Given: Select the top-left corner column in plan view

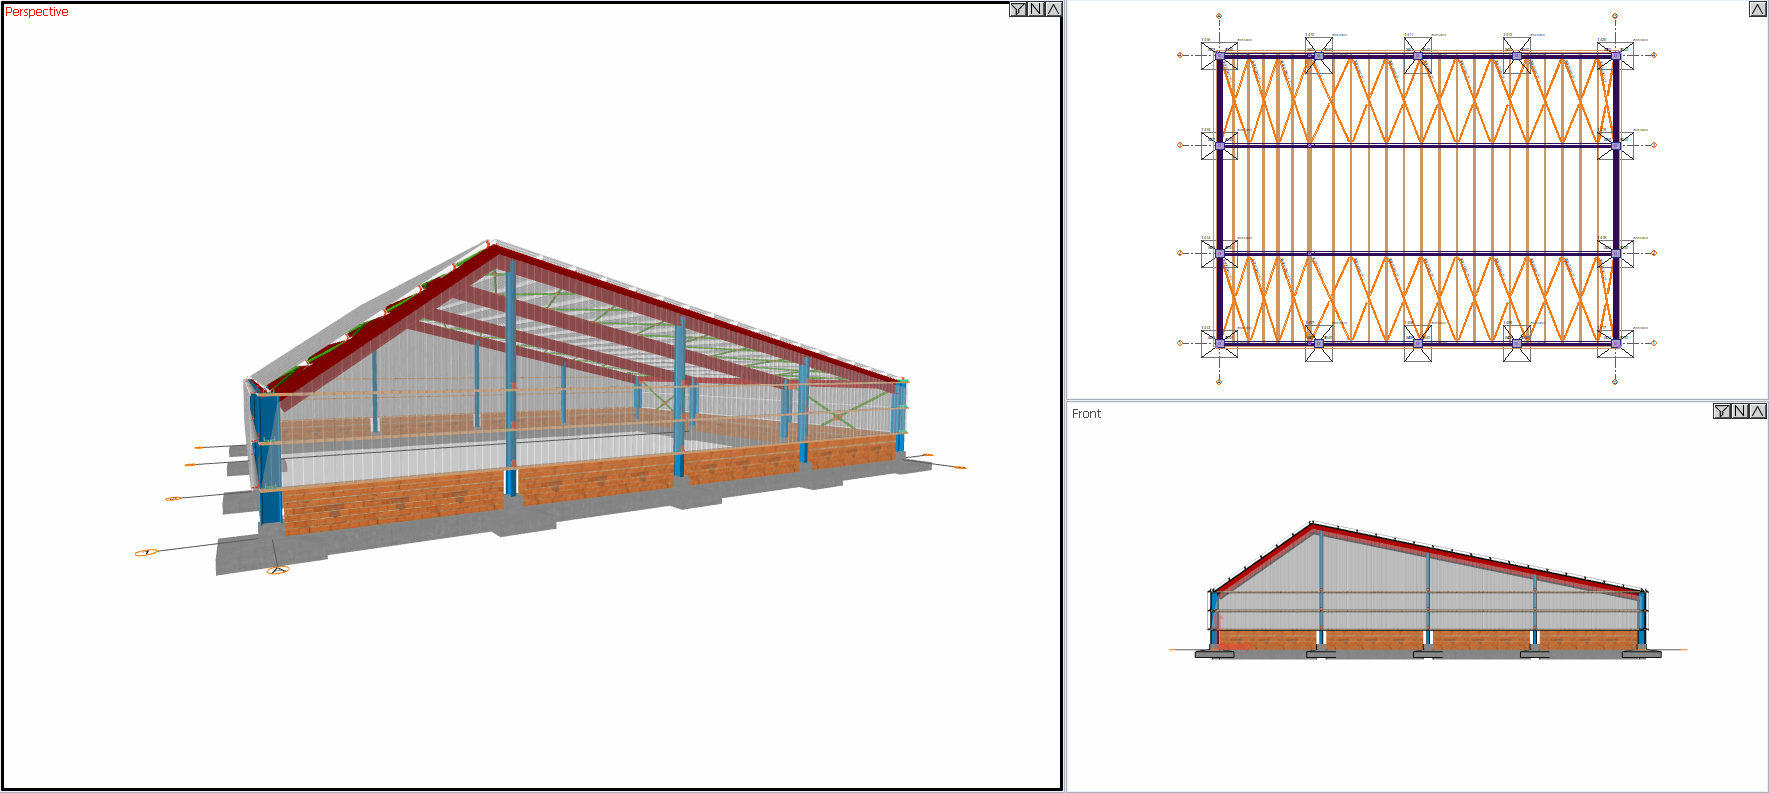Looking at the screenshot, I should [x=1219, y=56].
